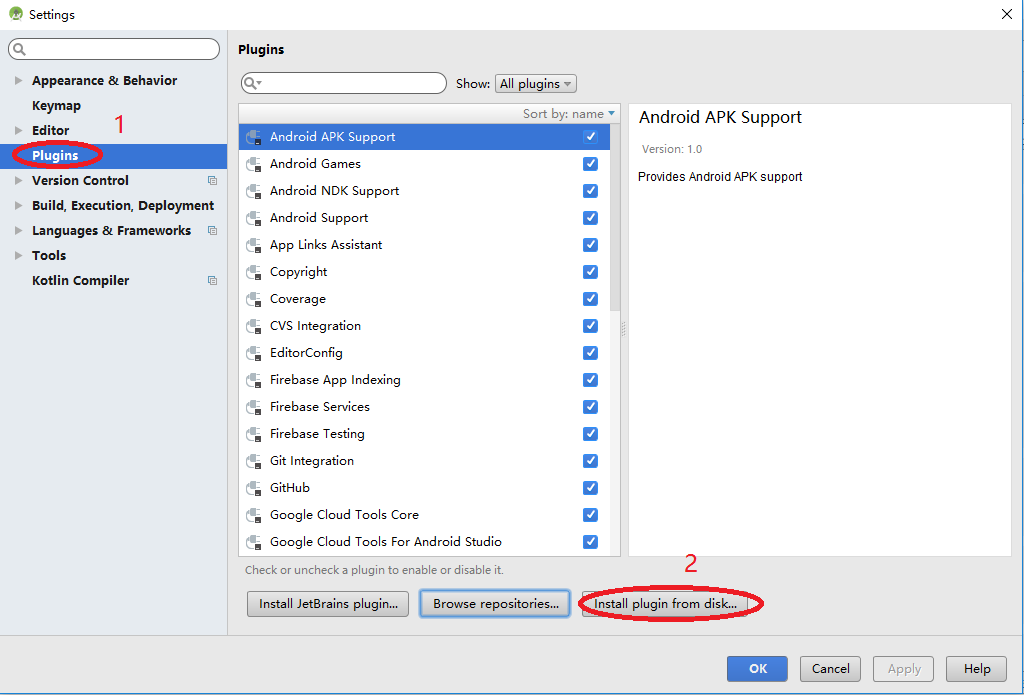The image size is (1024, 695).
Task: Click the Firebase Services plugin icon
Action: point(253,407)
